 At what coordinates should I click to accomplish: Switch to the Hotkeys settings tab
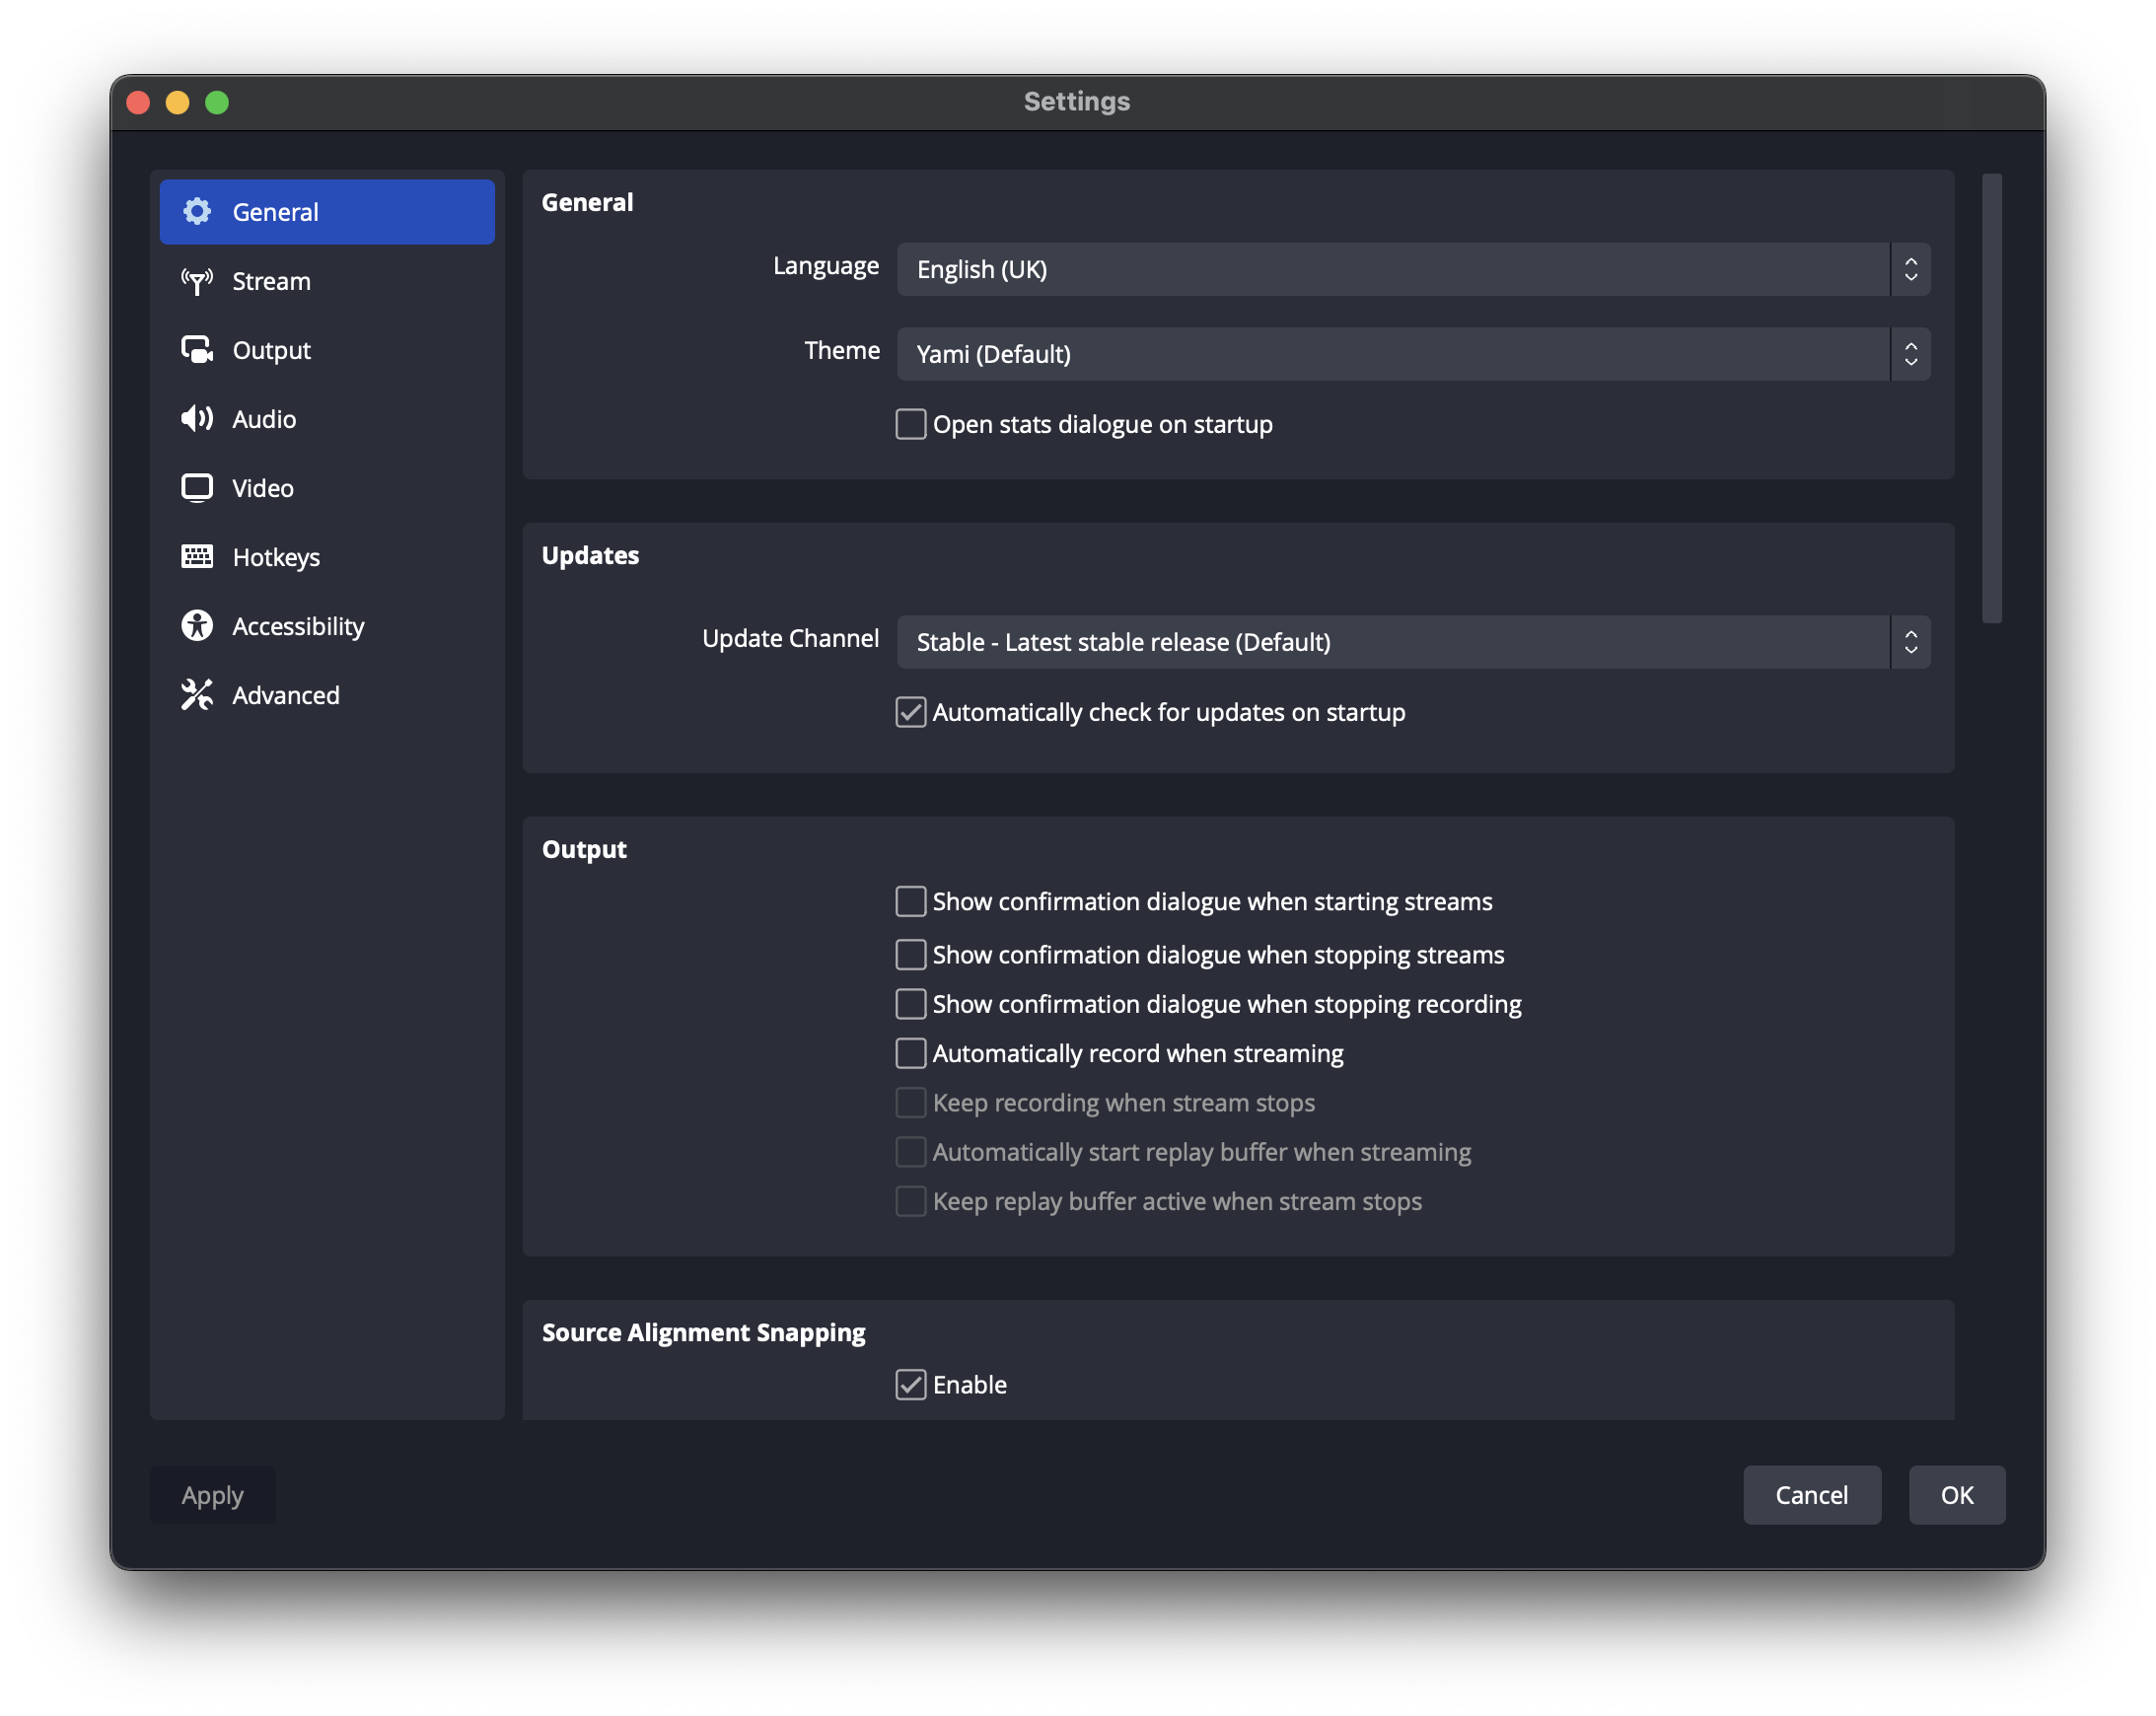point(276,557)
